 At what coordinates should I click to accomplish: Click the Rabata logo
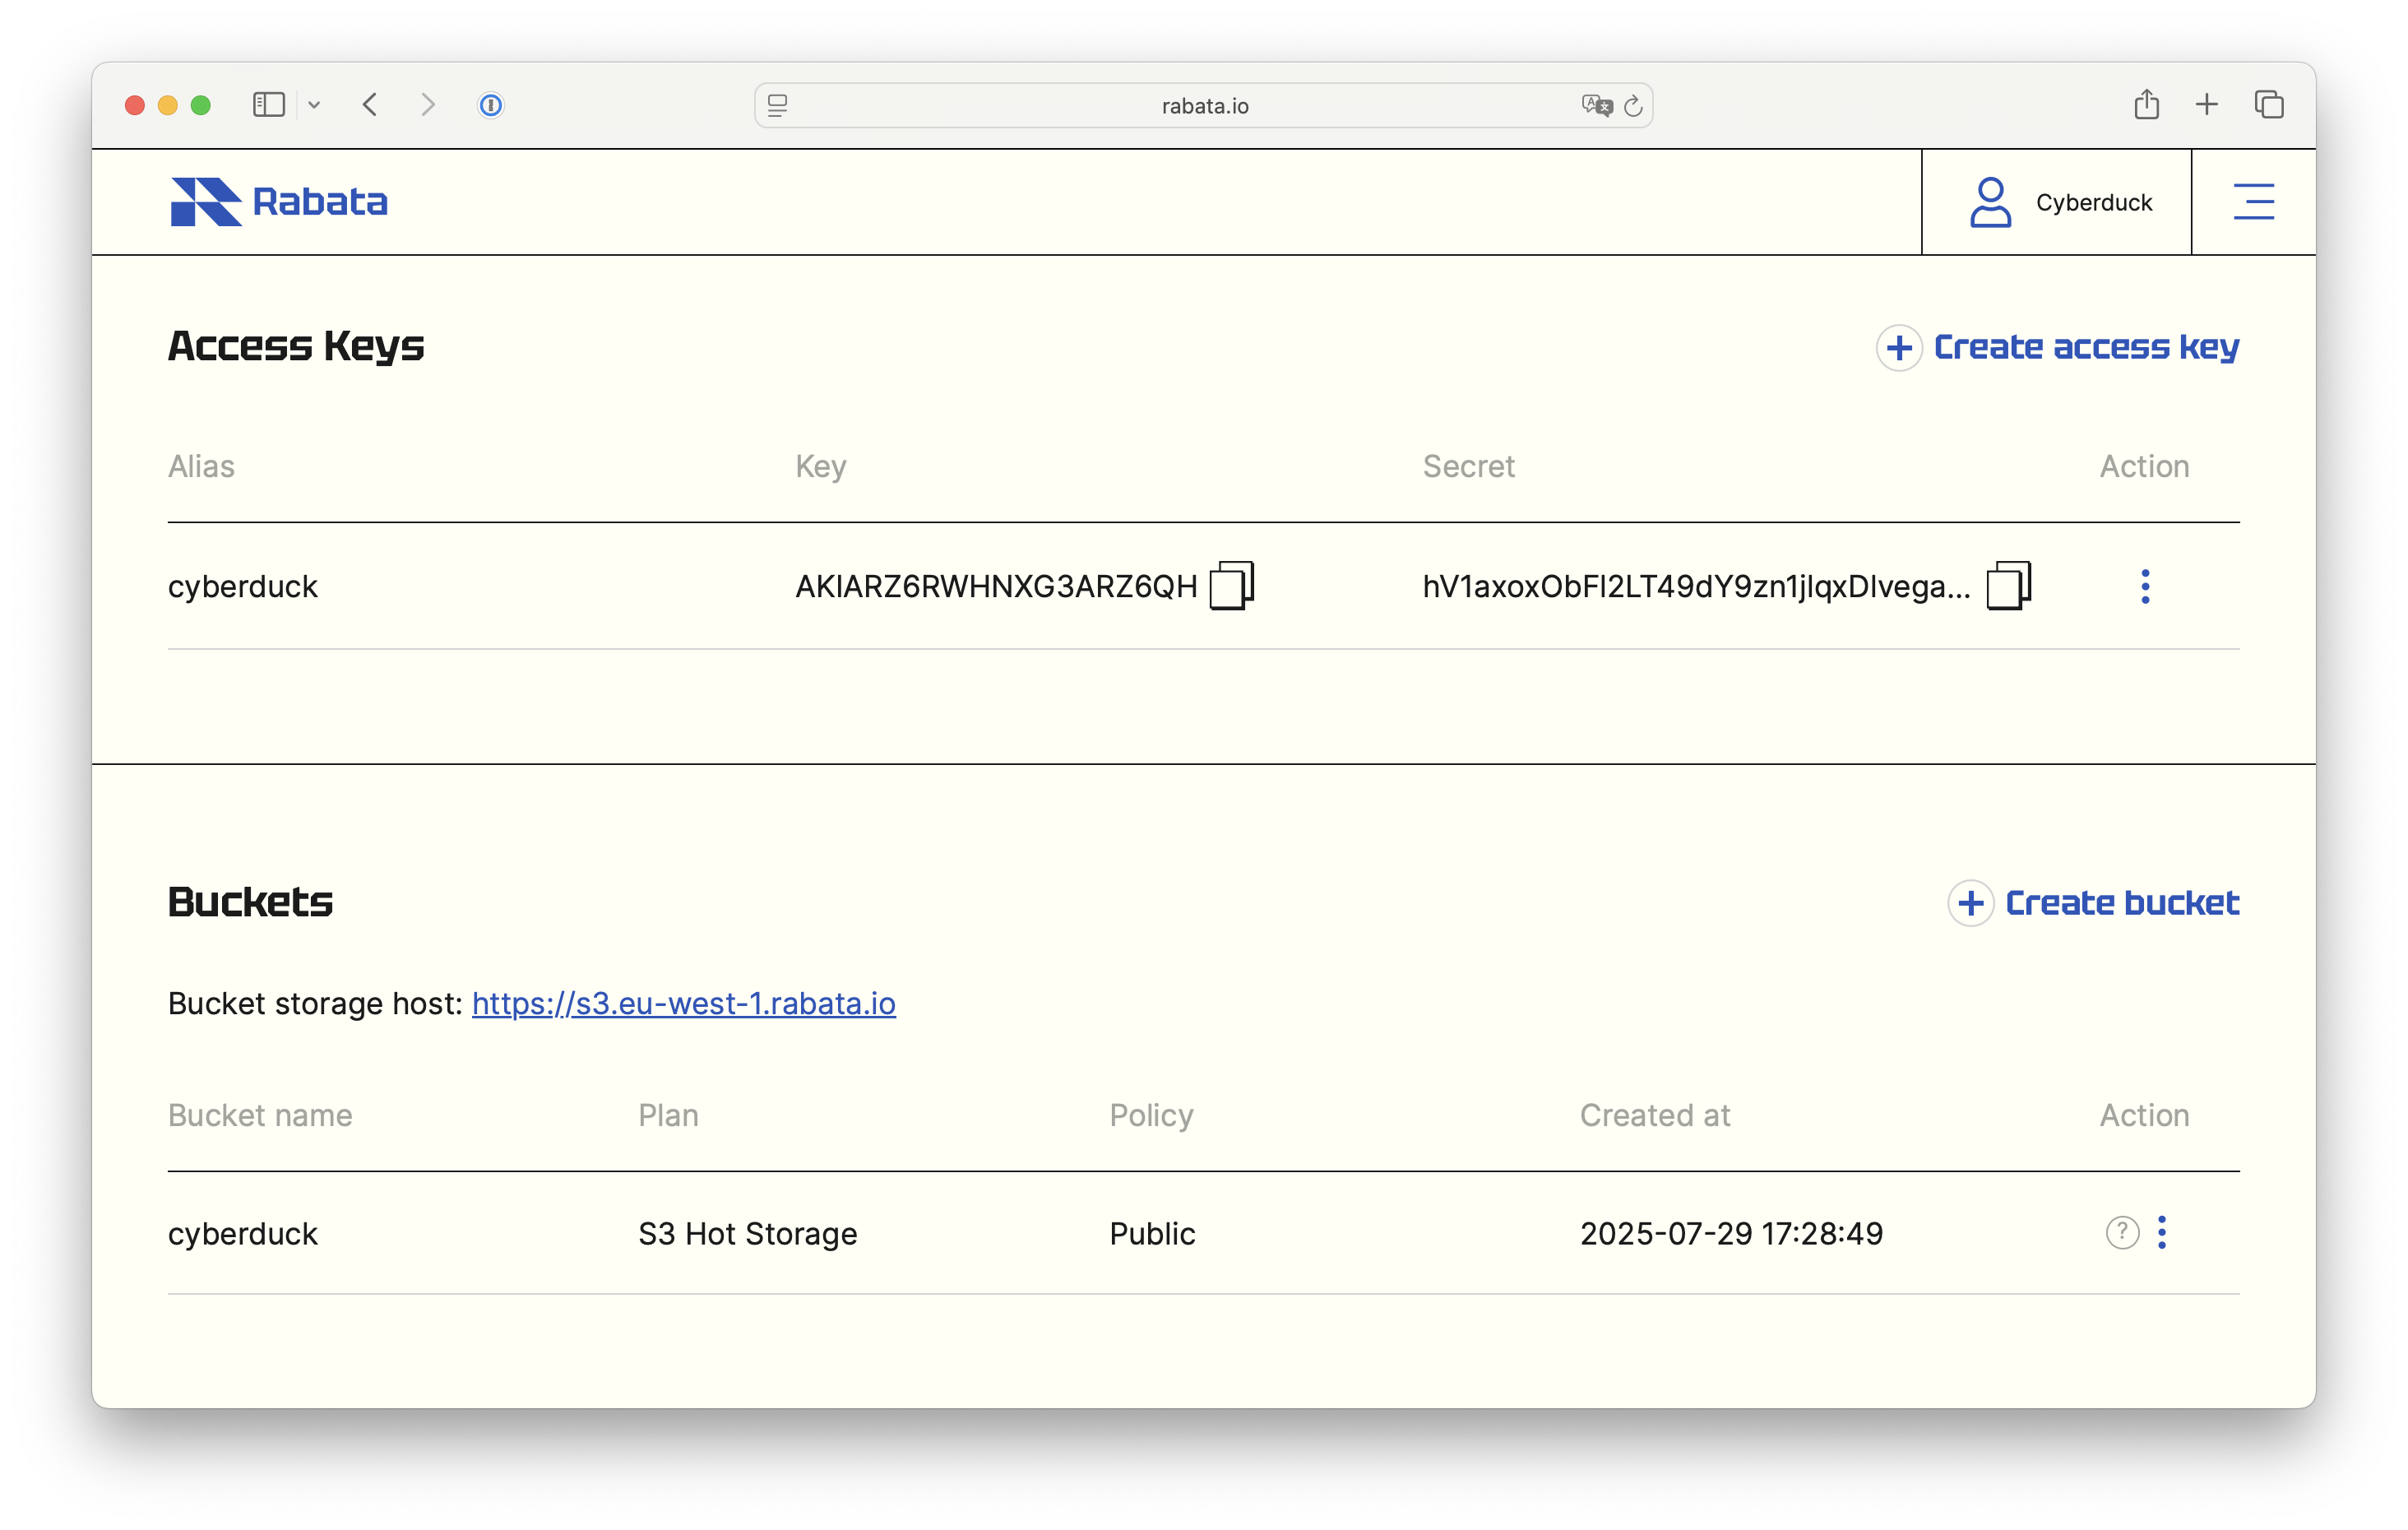coord(279,201)
